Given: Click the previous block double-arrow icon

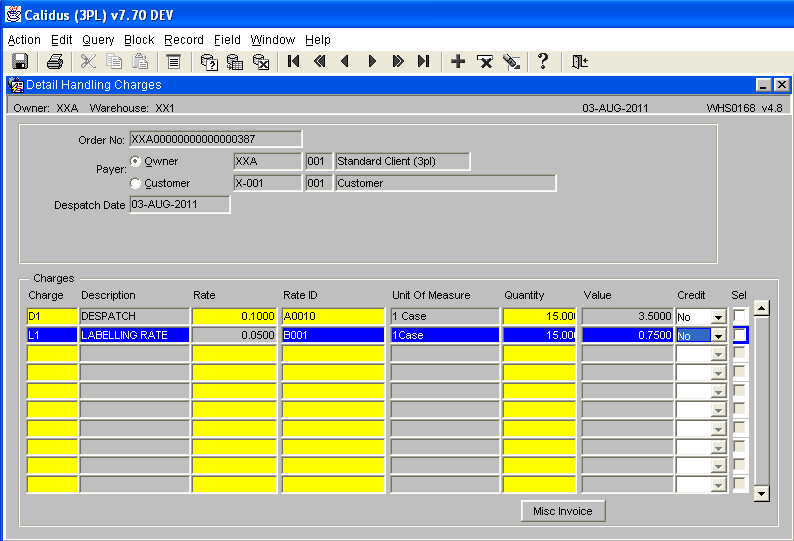Looking at the screenshot, I should point(320,62).
